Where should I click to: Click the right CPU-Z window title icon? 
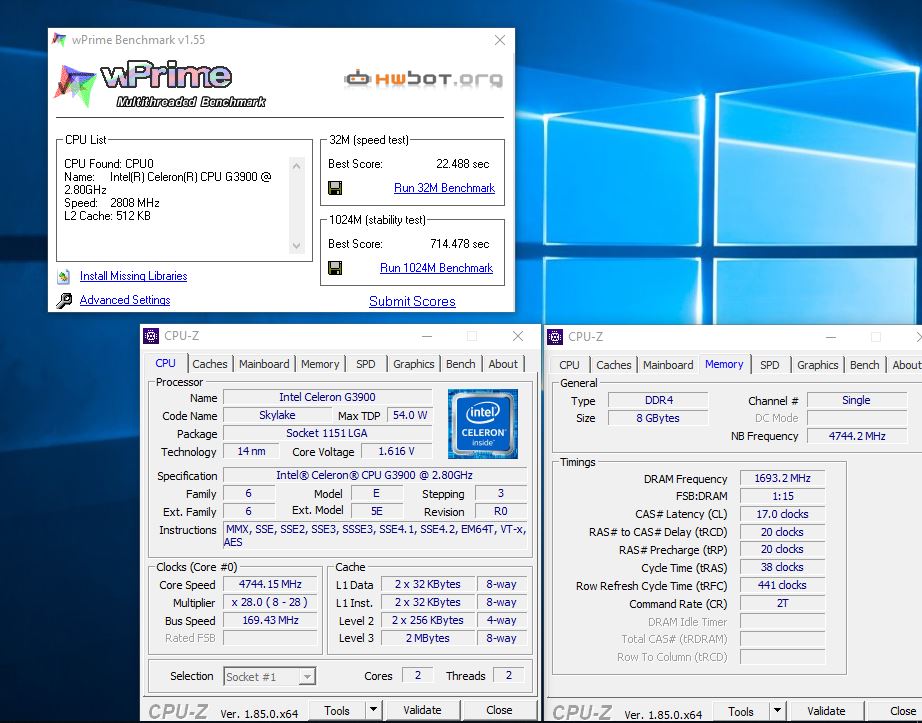554,337
